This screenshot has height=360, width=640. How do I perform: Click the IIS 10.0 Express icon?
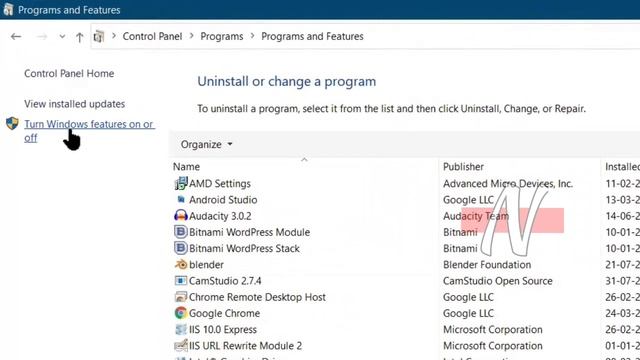[x=181, y=329]
